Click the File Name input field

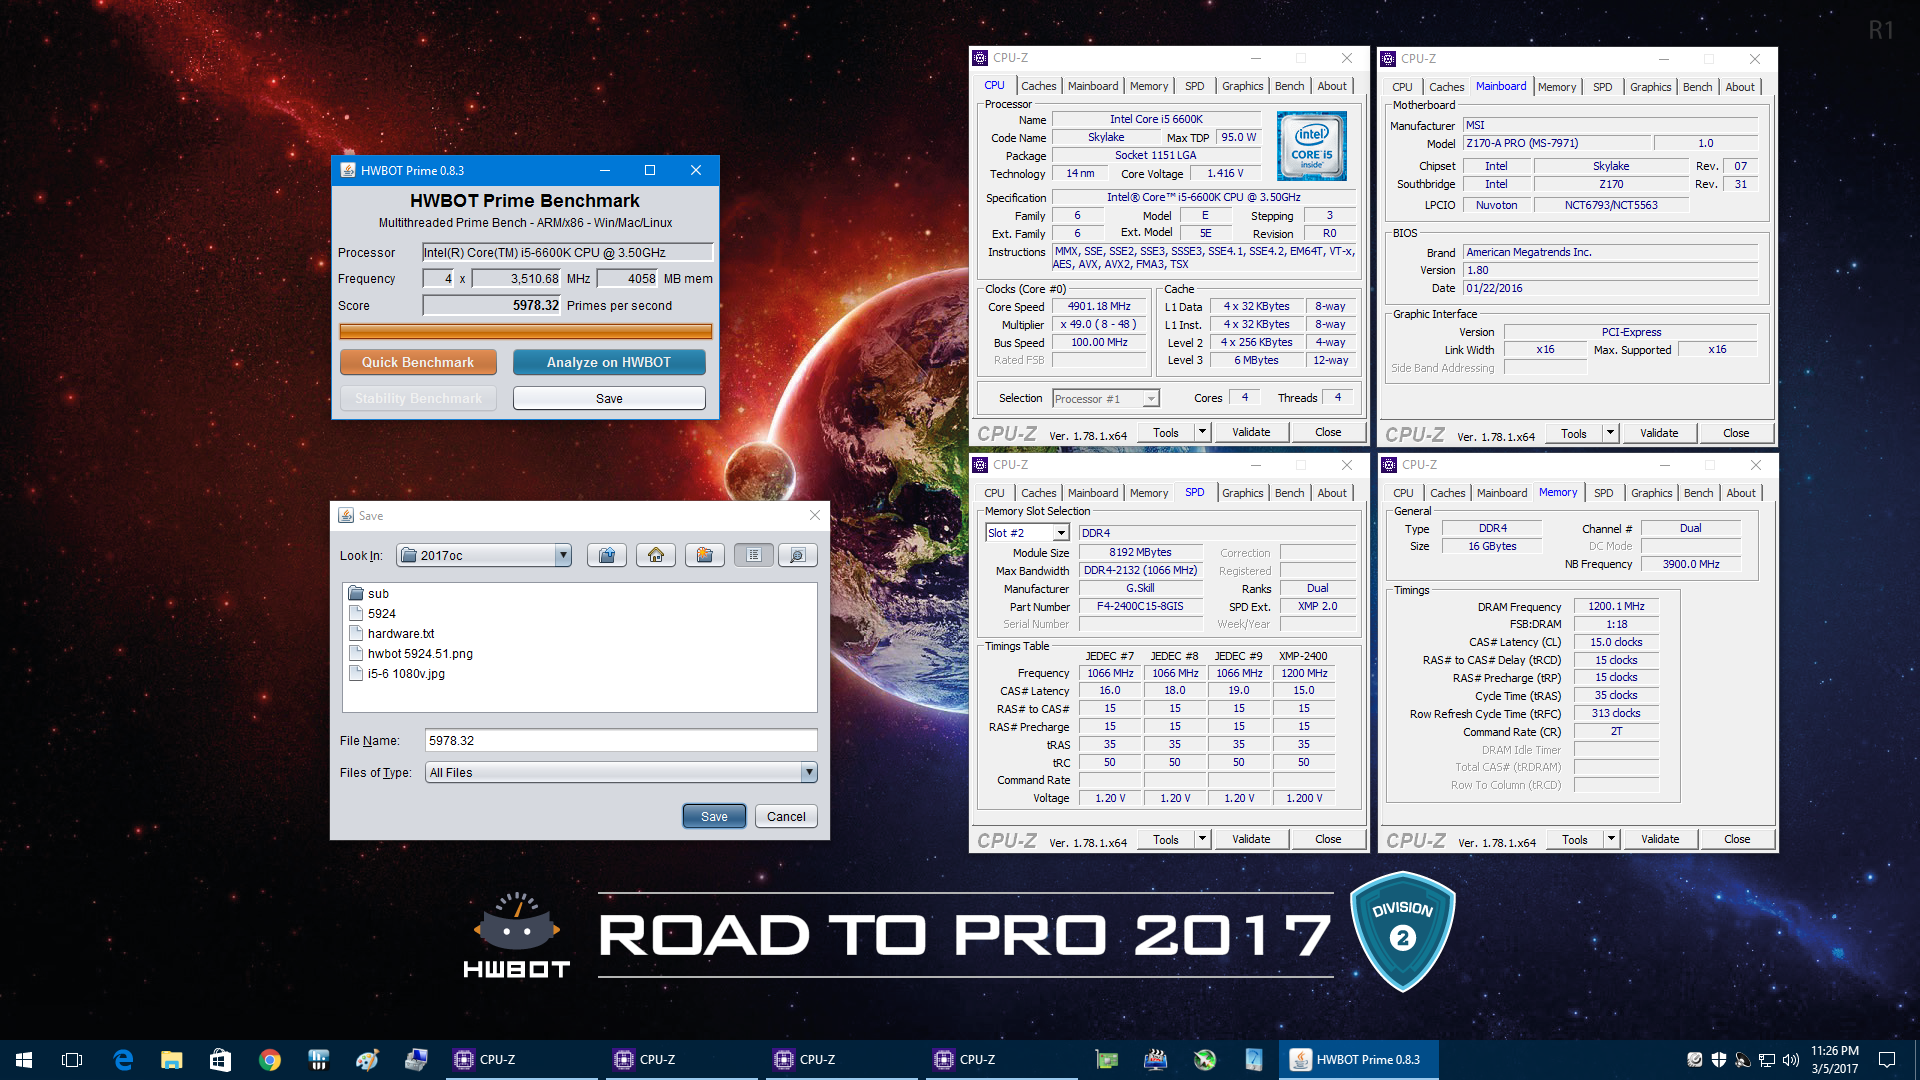pos(621,740)
